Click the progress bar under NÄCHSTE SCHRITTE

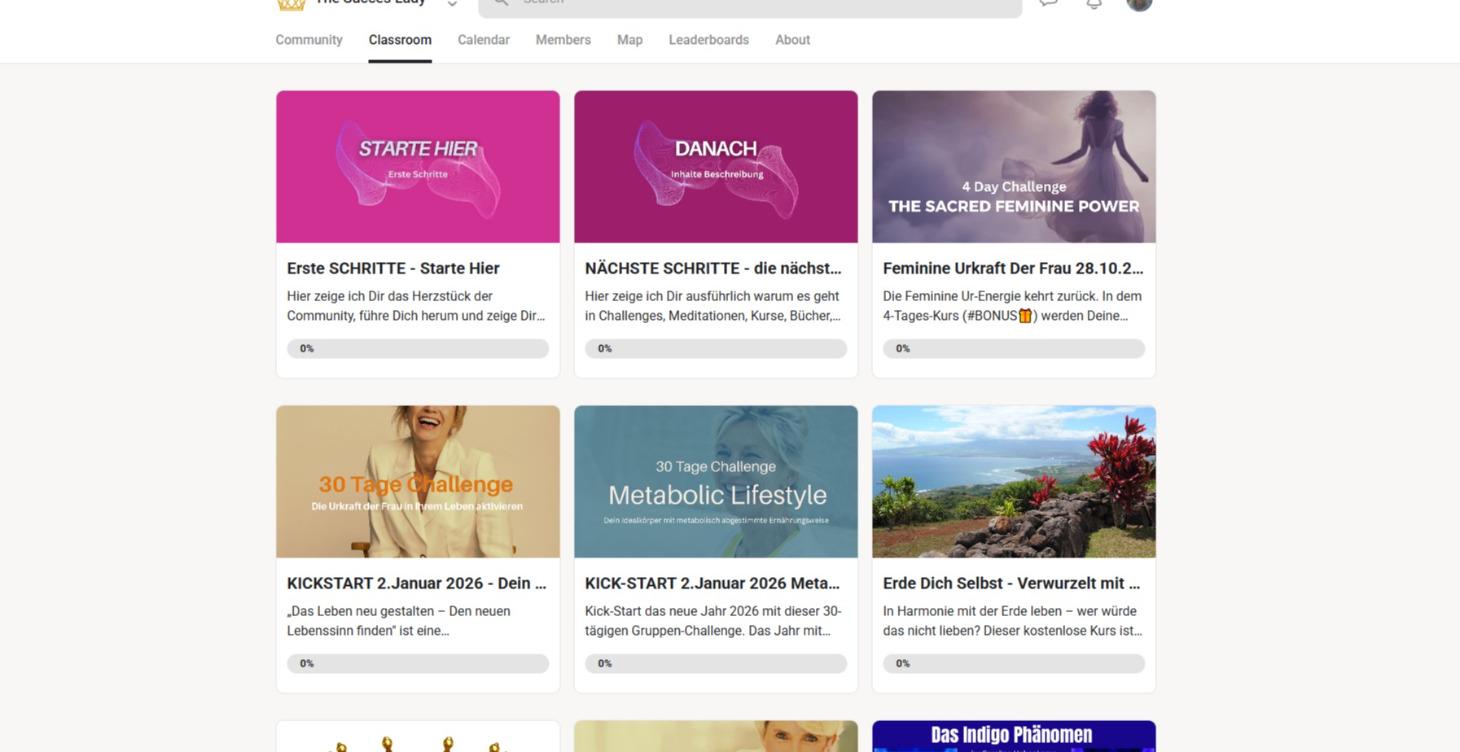click(x=716, y=349)
